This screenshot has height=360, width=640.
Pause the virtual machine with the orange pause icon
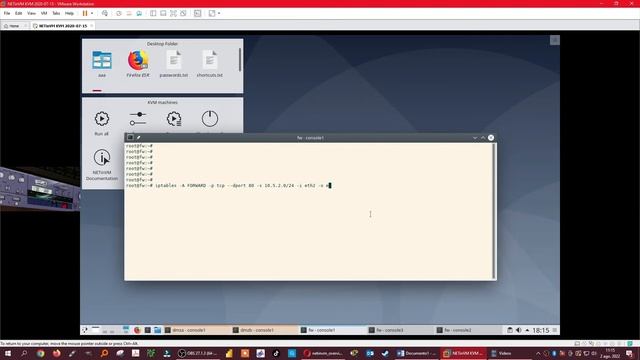(x=85, y=13)
